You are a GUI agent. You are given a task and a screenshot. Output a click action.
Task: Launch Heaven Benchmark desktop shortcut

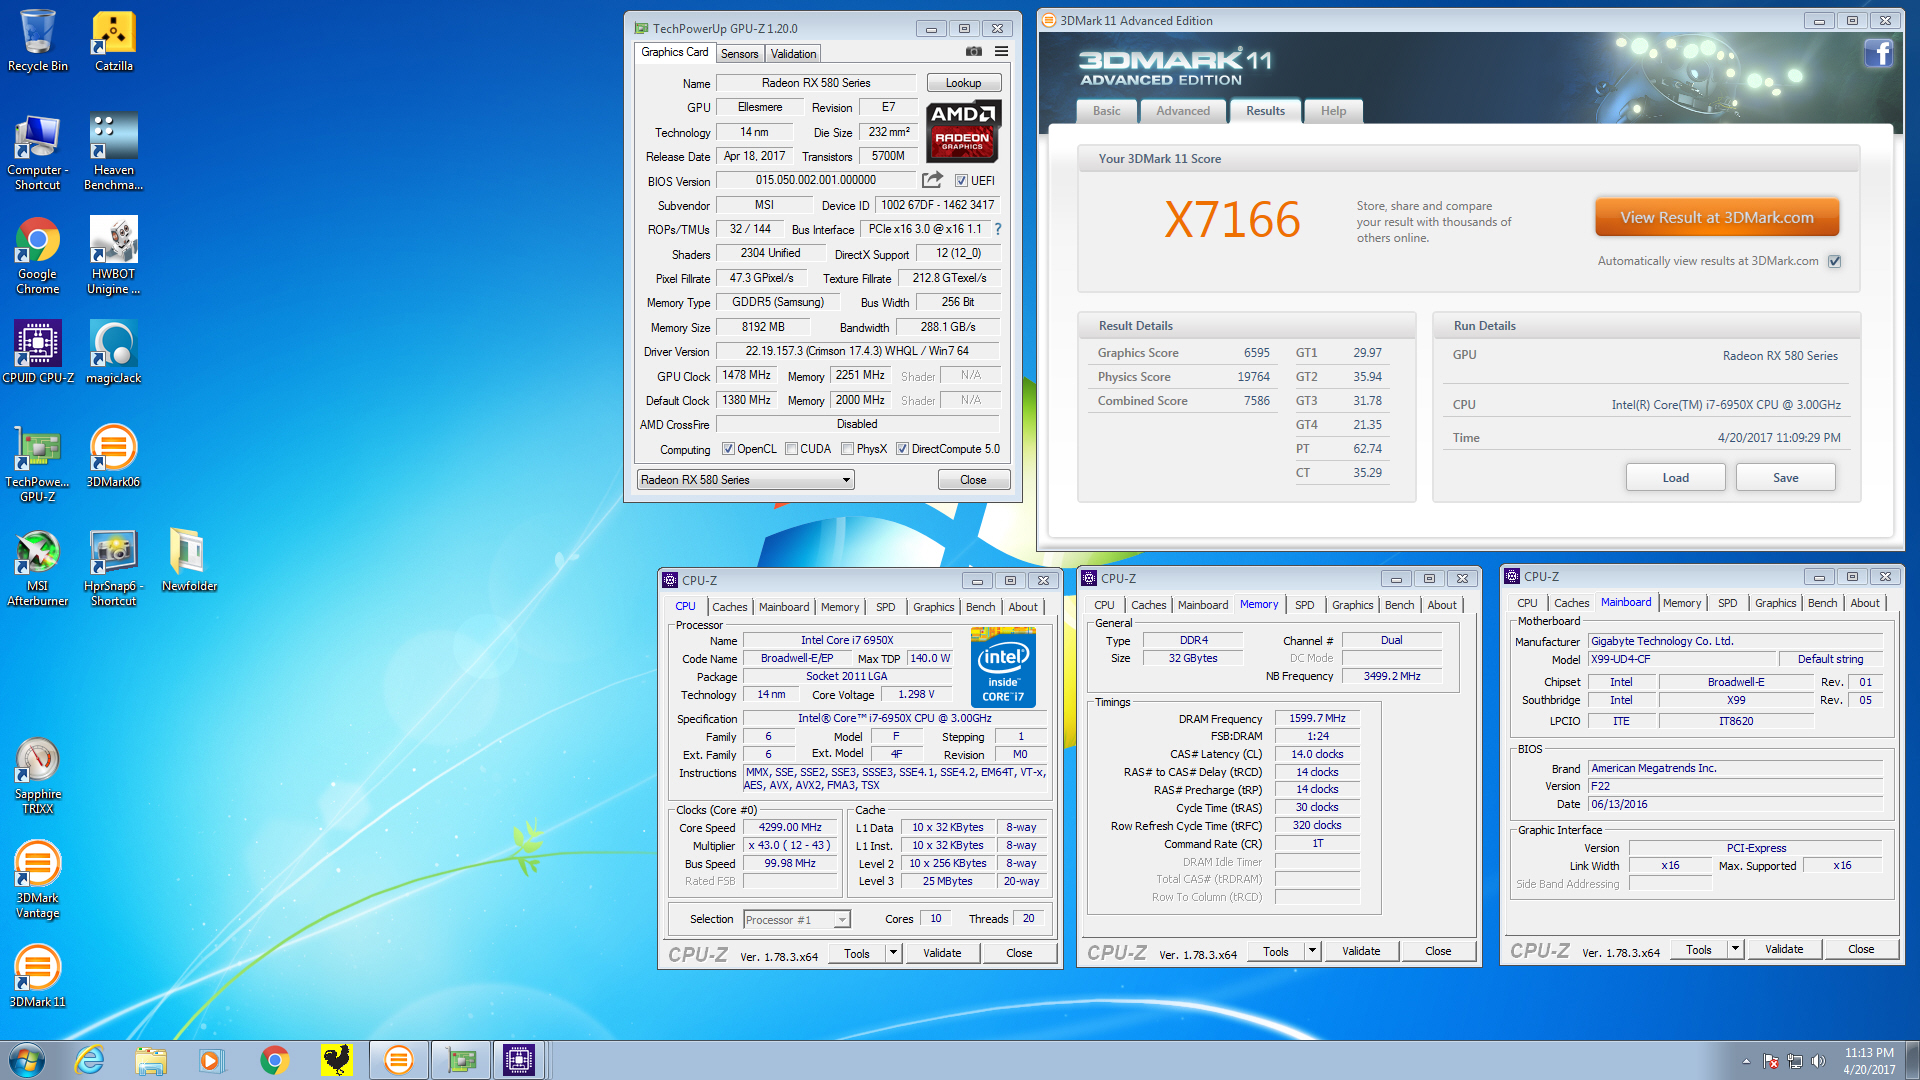[114, 152]
